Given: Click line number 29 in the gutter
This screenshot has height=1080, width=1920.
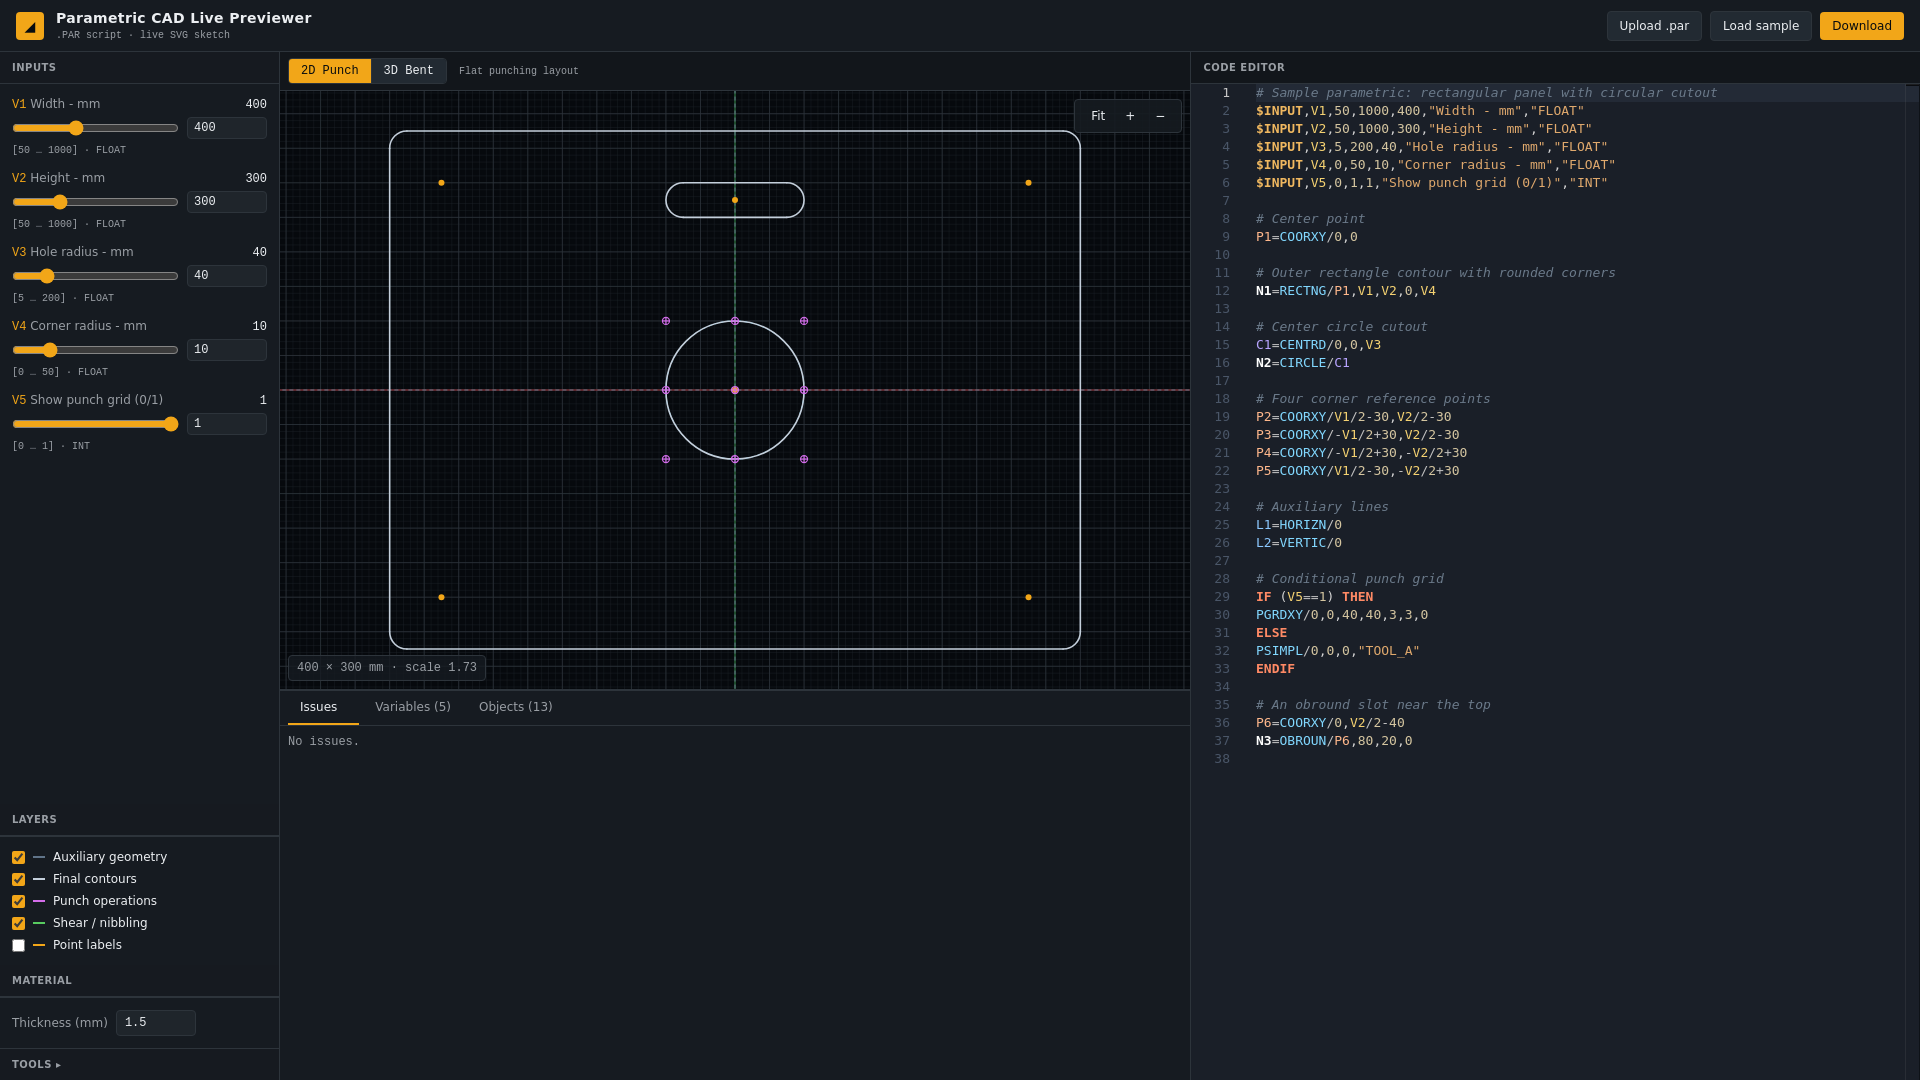Looking at the screenshot, I should coord(1222,597).
